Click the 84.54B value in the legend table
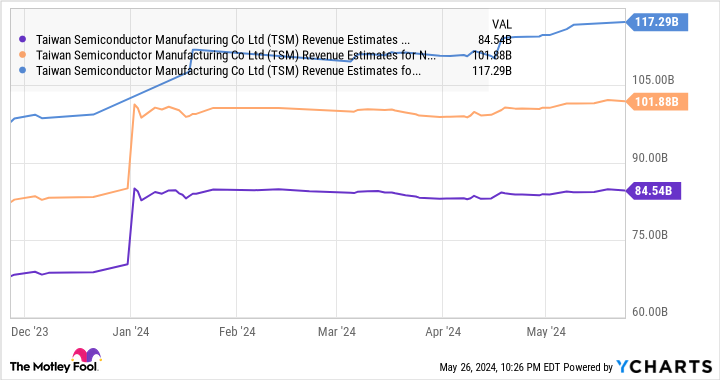This screenshot has width=720, height=380. (495, 40)
